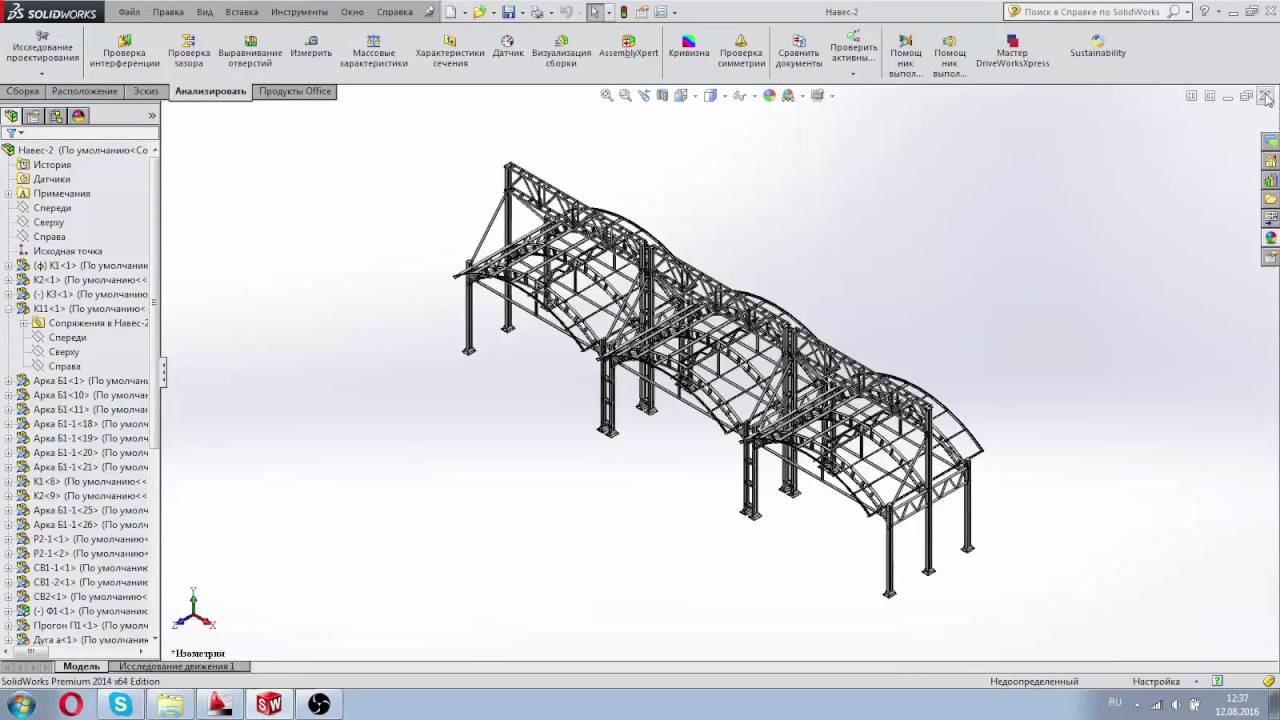Expand Исследование проектирования dropdown arrow
The image size is (1280, 720).
tap(42, 73)
